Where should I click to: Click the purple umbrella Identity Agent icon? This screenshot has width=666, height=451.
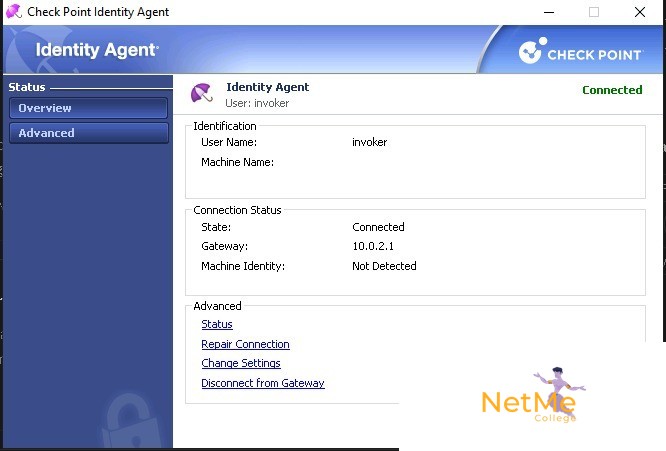pyautogui.click(x=201, y=93)
